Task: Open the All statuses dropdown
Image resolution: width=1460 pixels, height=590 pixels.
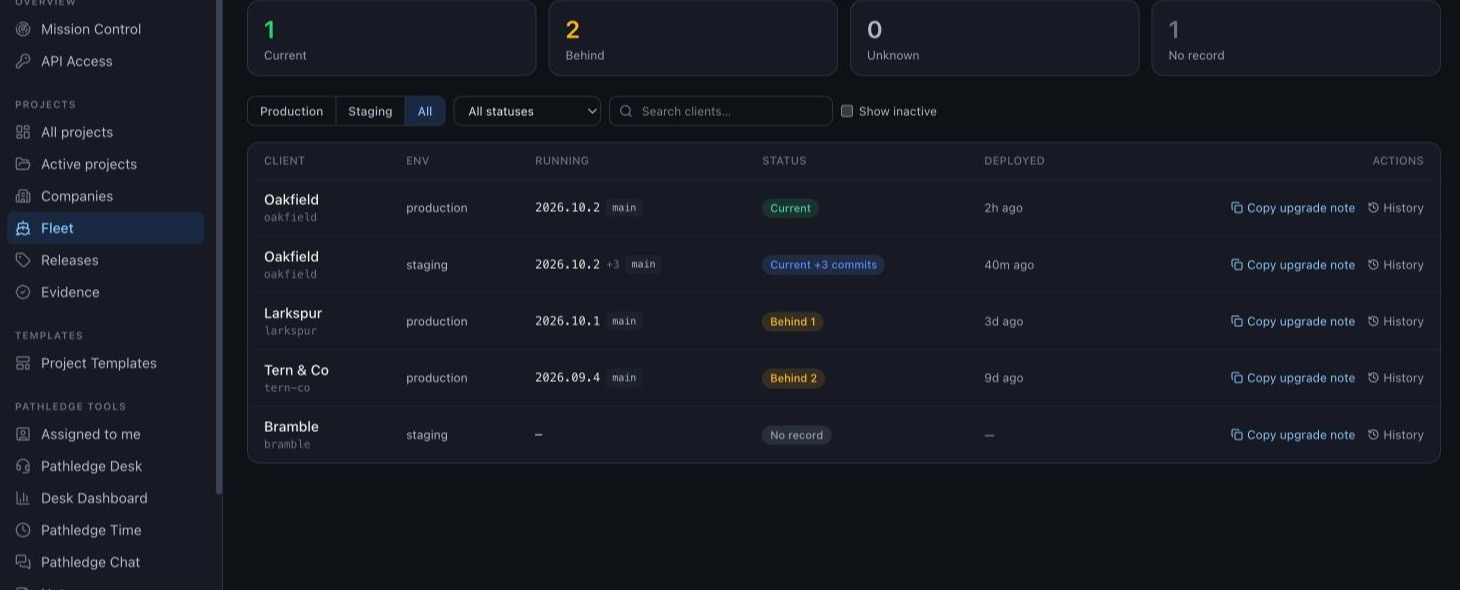Action: 527,111
